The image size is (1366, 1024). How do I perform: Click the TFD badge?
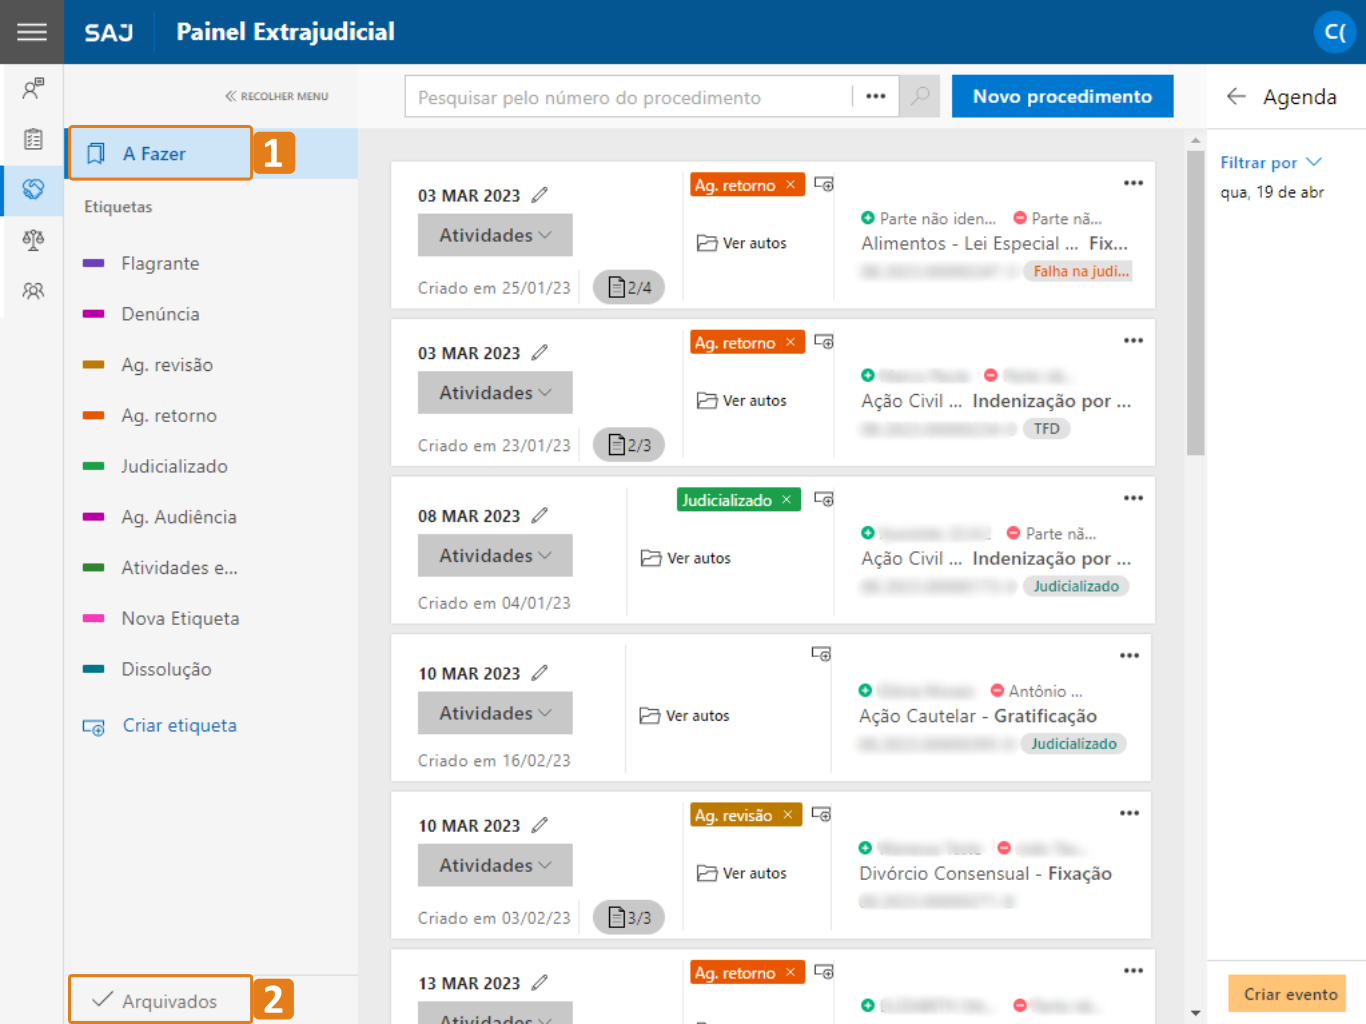tap(1047, 429)
